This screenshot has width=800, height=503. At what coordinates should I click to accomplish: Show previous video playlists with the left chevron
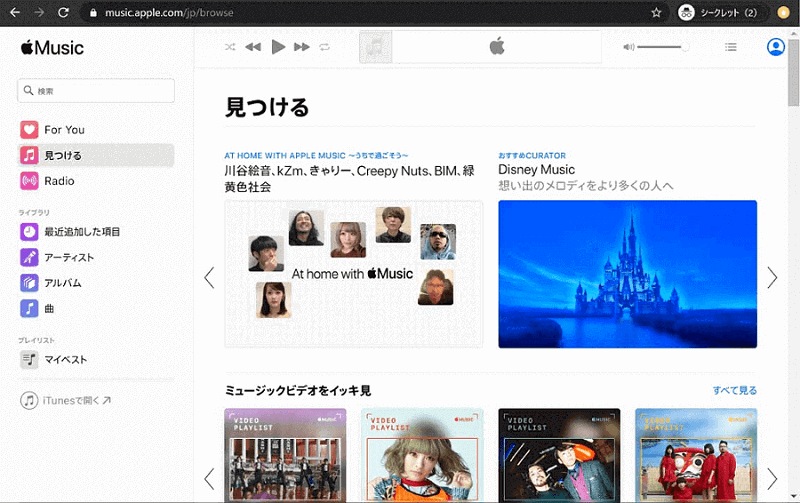pos(209,479)
